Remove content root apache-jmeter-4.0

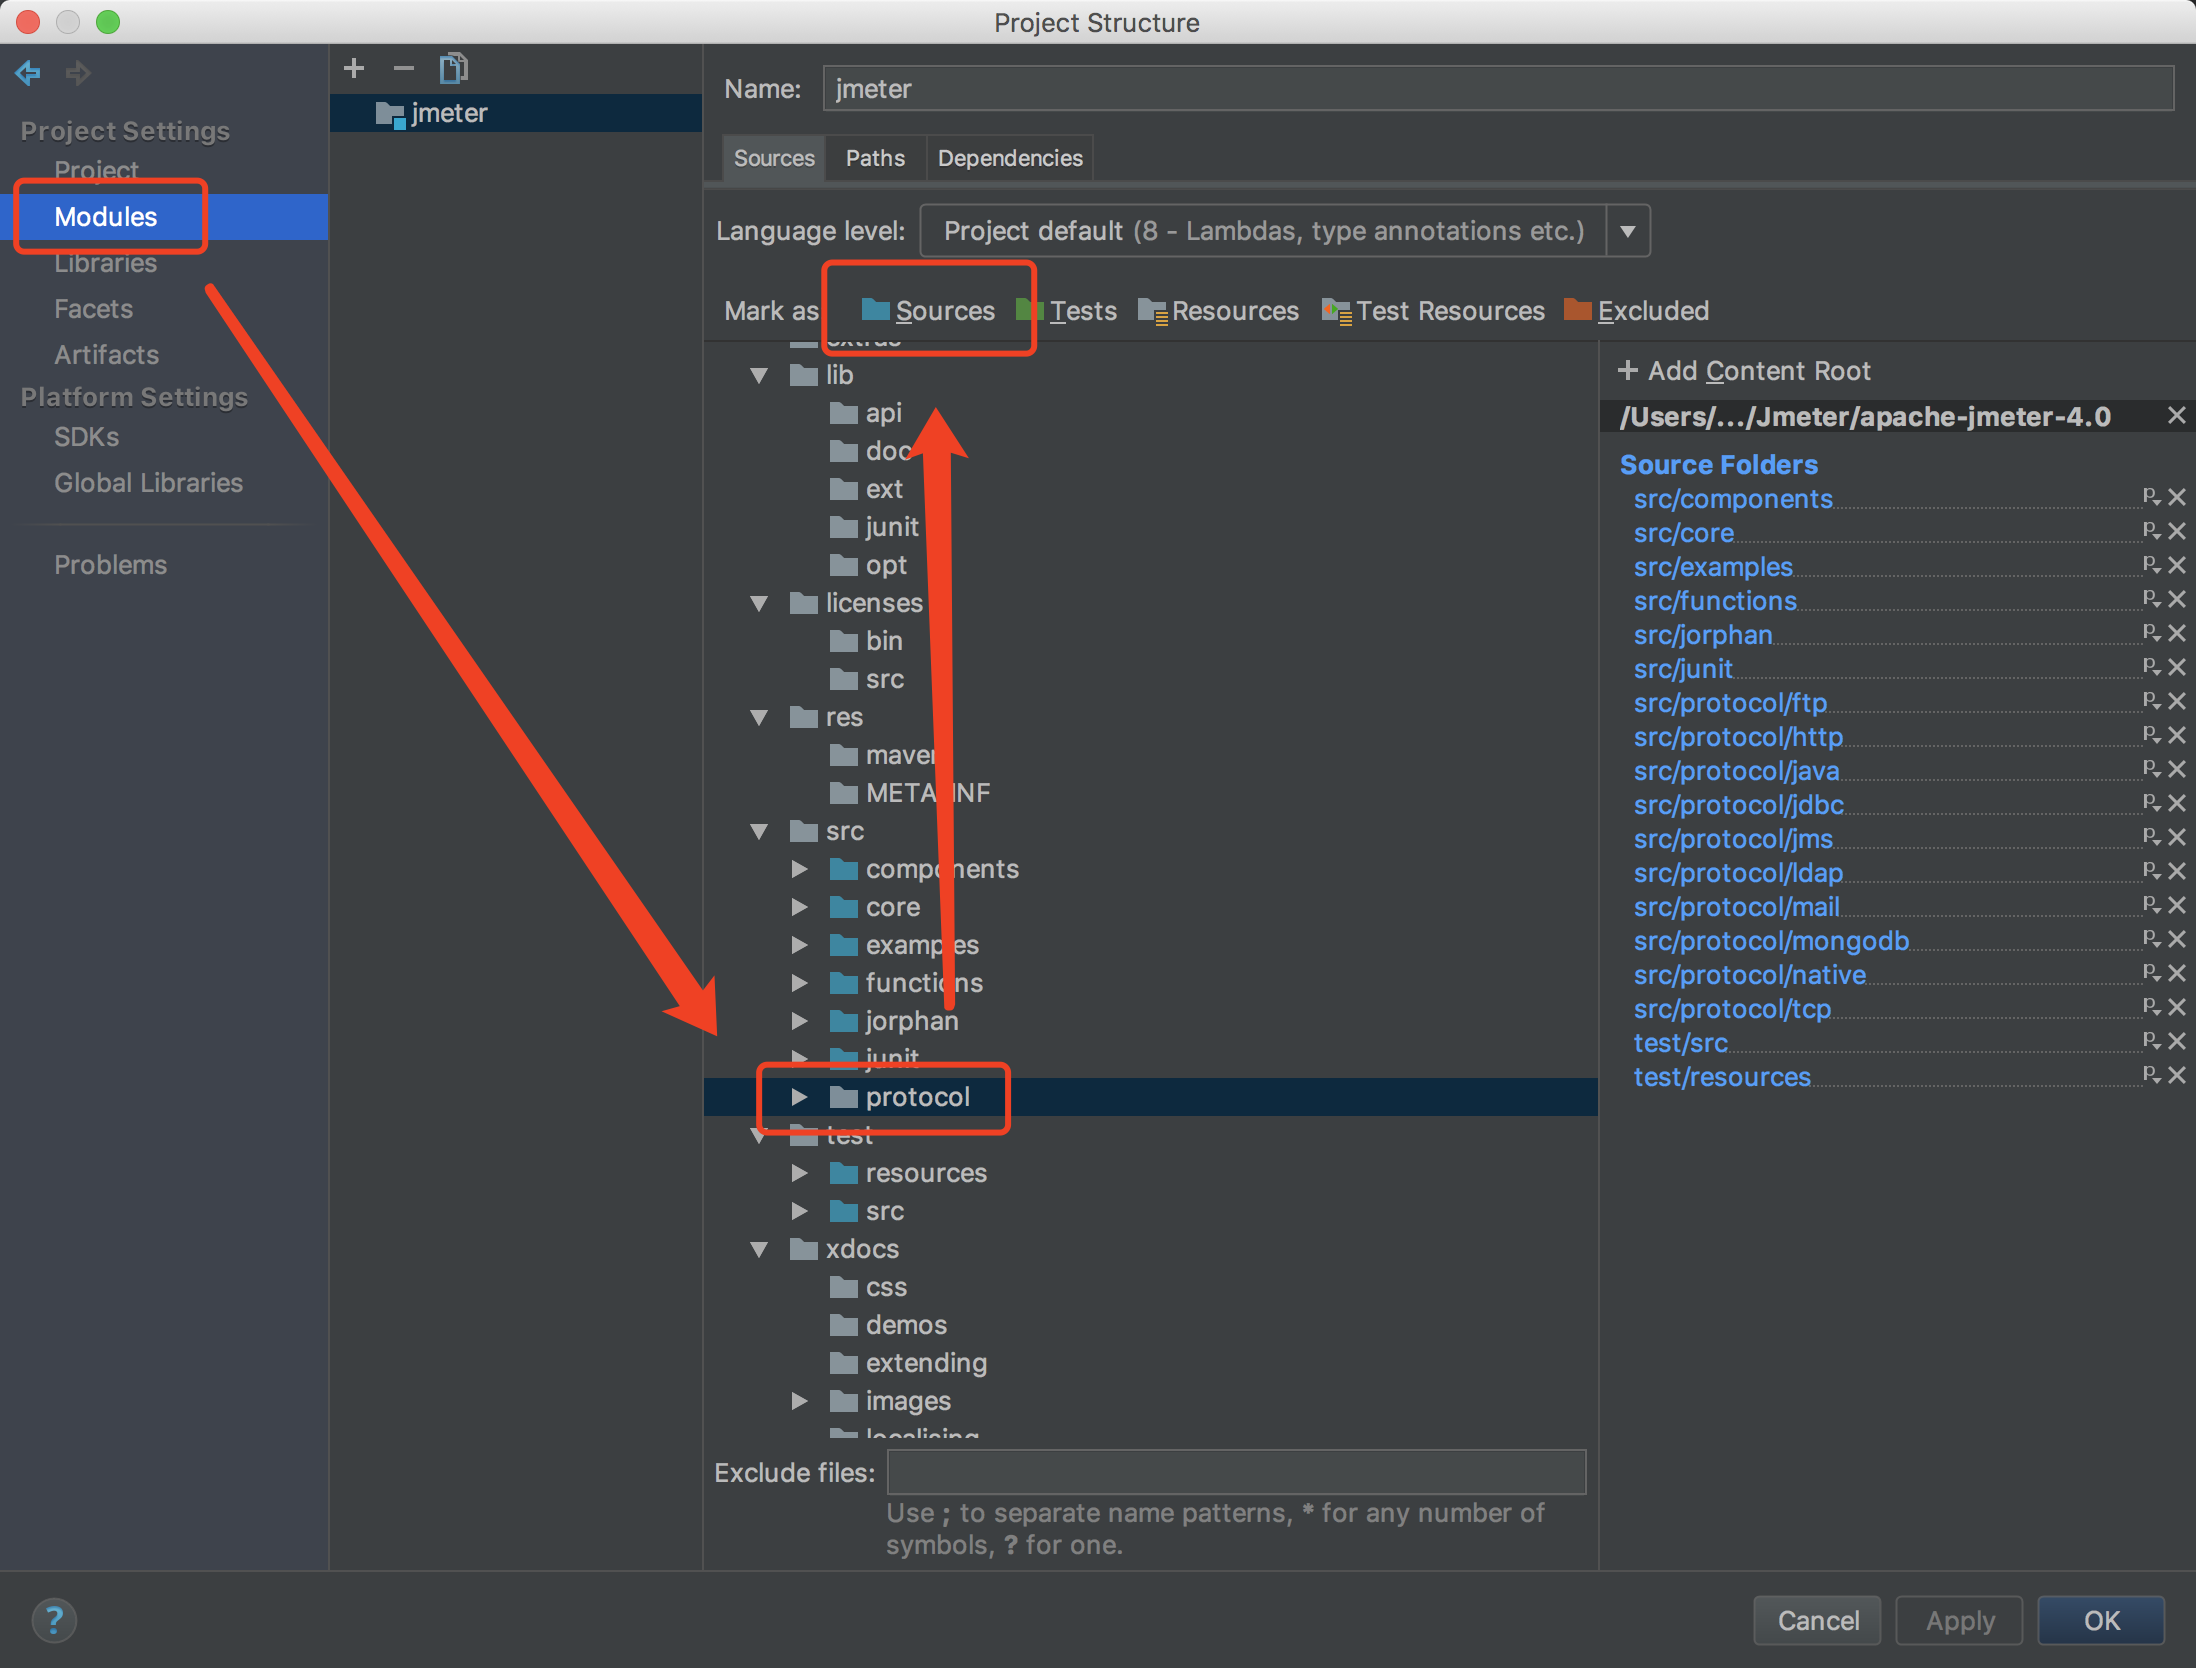2176,415
